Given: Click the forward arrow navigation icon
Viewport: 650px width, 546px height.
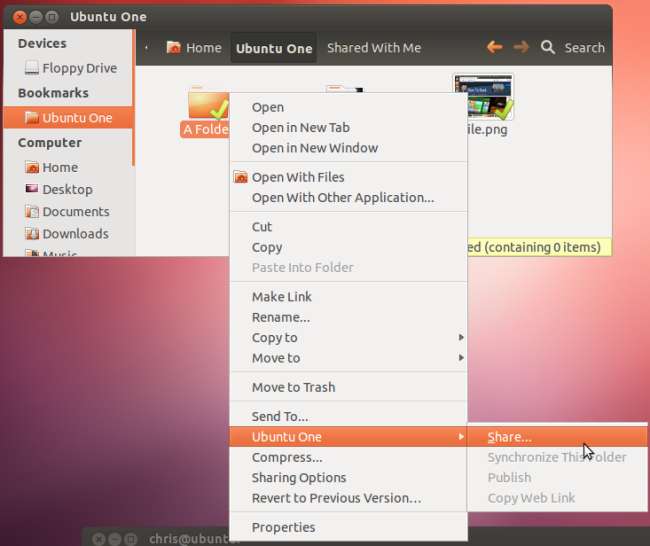Looking at the screenshot, I should coord(521,47).
